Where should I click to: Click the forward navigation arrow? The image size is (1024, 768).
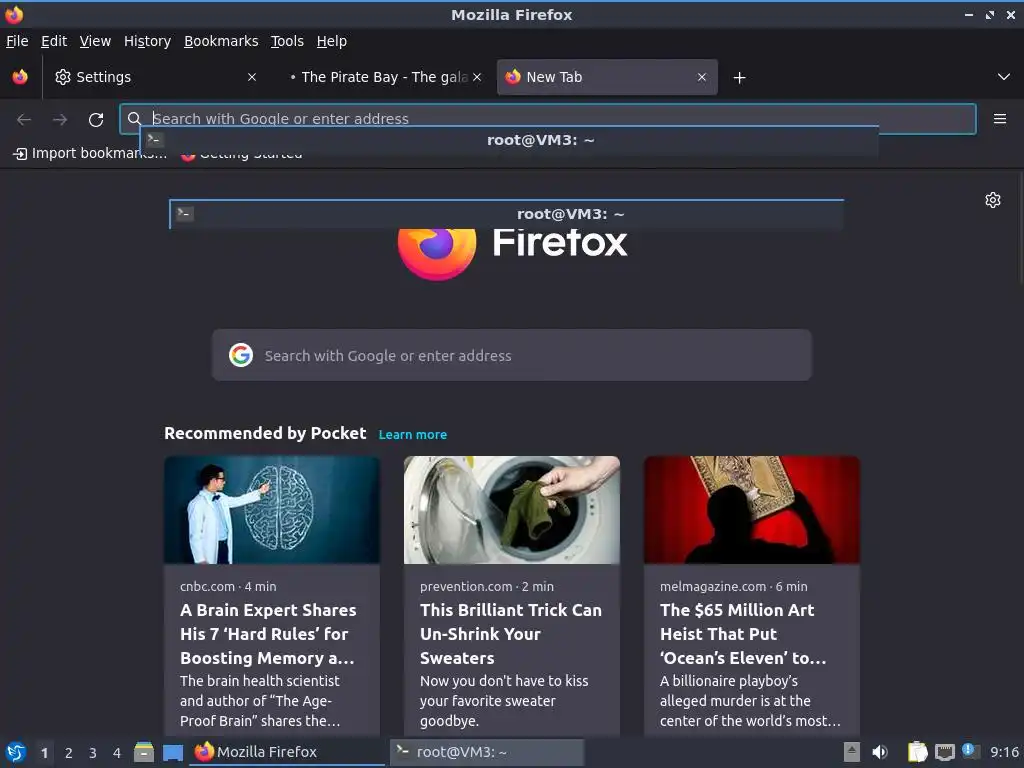[x=60, y=120]
